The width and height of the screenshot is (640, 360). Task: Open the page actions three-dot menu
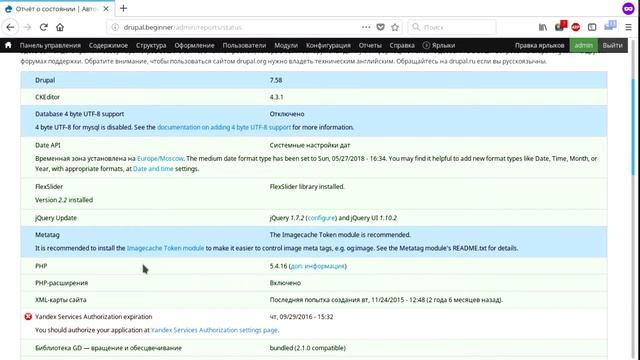coord(366,27)
